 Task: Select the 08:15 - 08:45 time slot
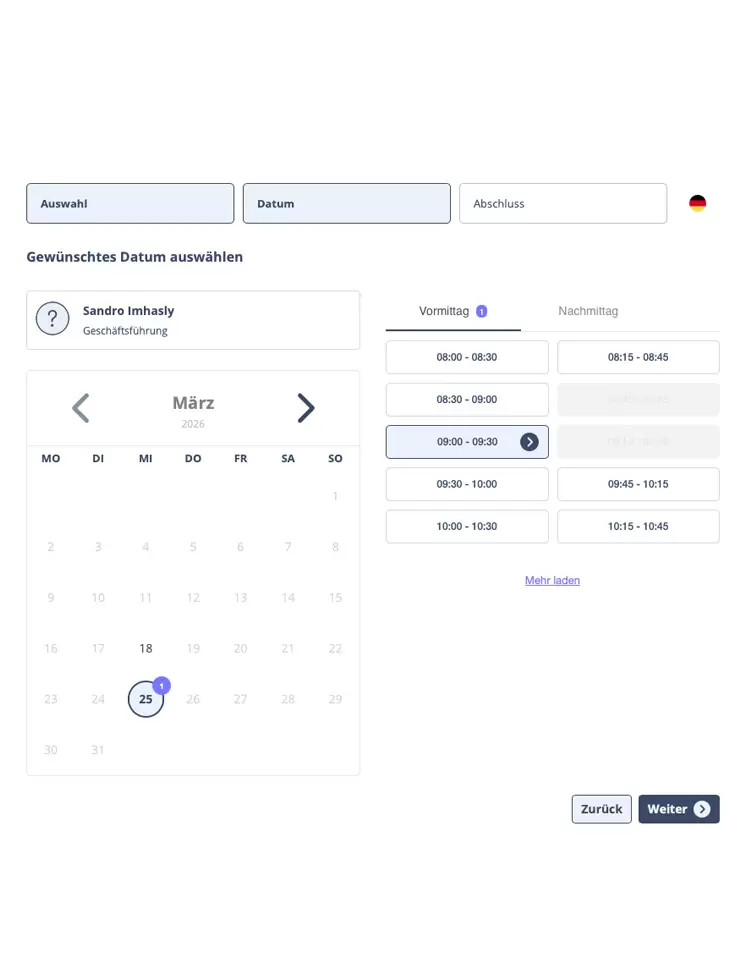tap(638, 357)
